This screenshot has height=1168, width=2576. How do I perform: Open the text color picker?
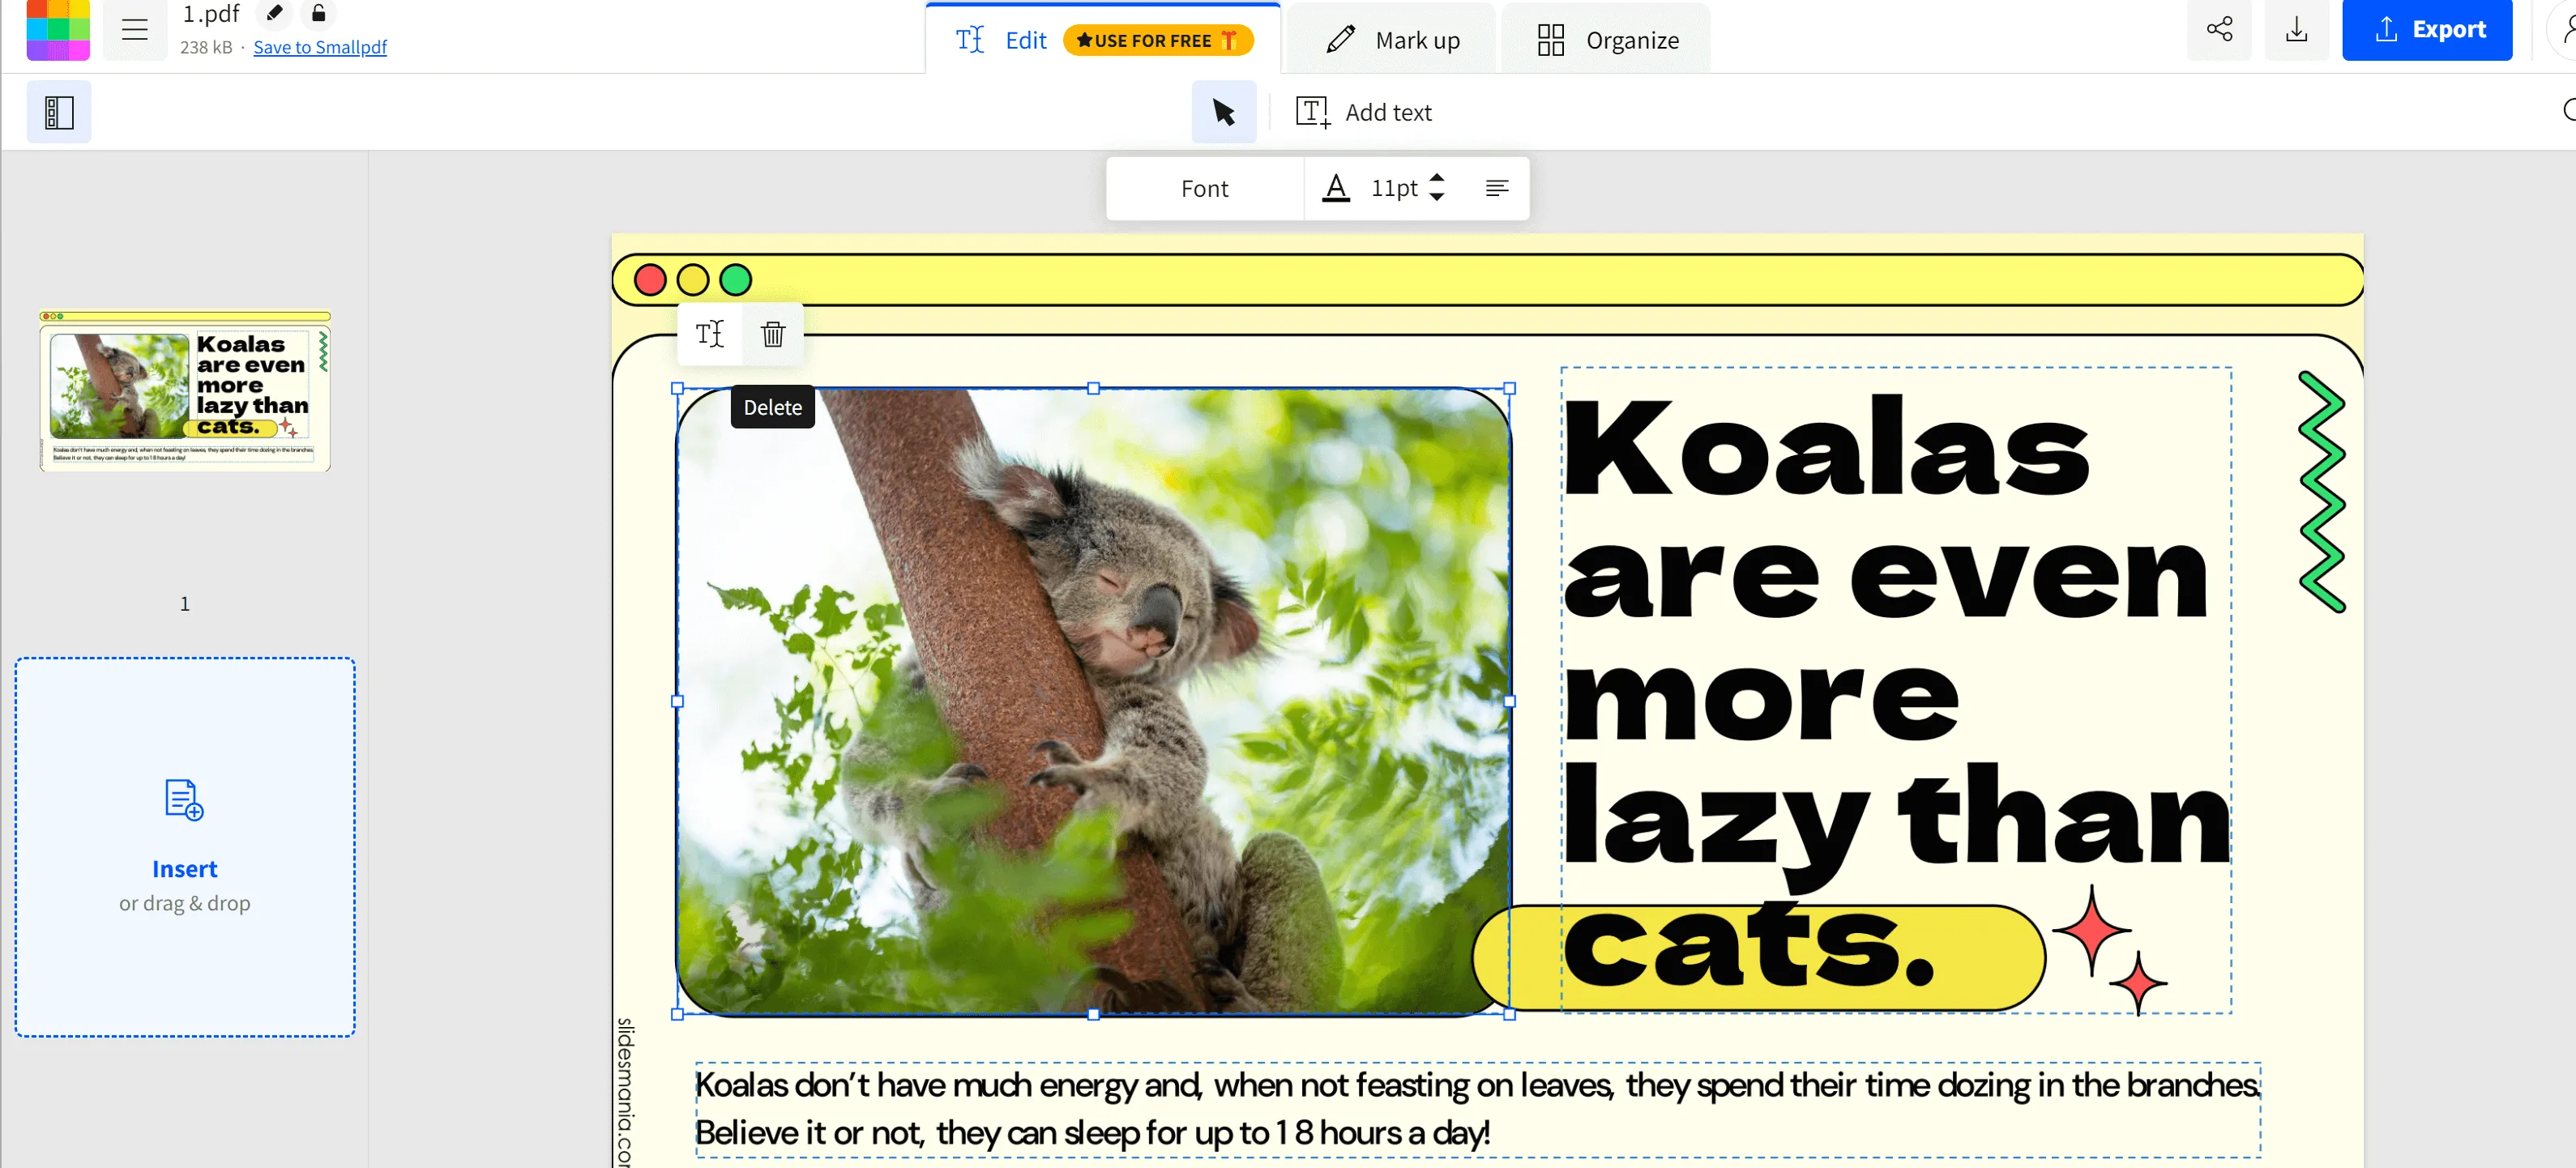tap(1336, 188)
